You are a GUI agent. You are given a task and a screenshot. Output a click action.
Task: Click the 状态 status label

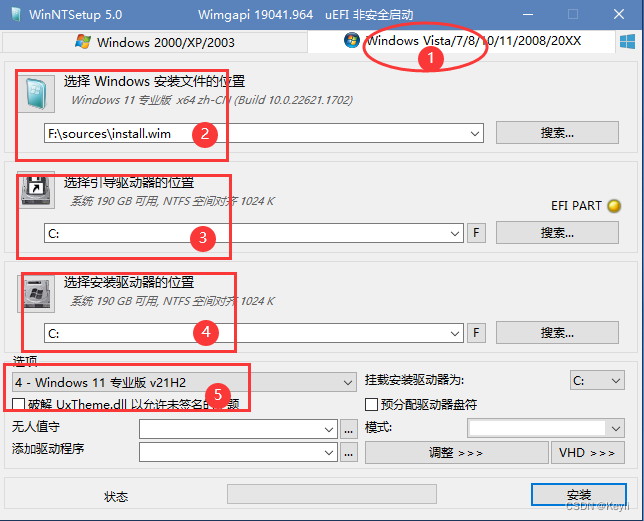coord(116,497)
